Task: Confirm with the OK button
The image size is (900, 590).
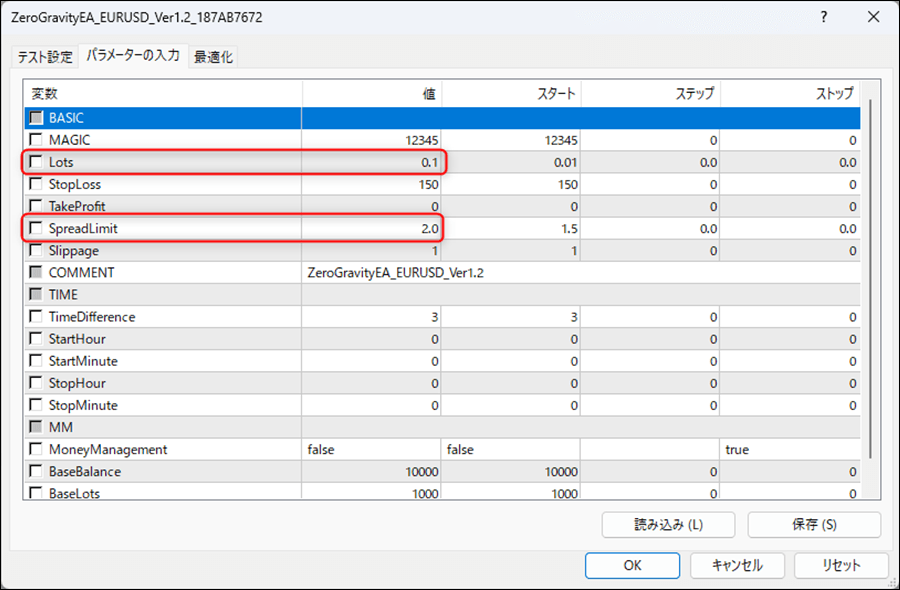Action: (632, 565)
